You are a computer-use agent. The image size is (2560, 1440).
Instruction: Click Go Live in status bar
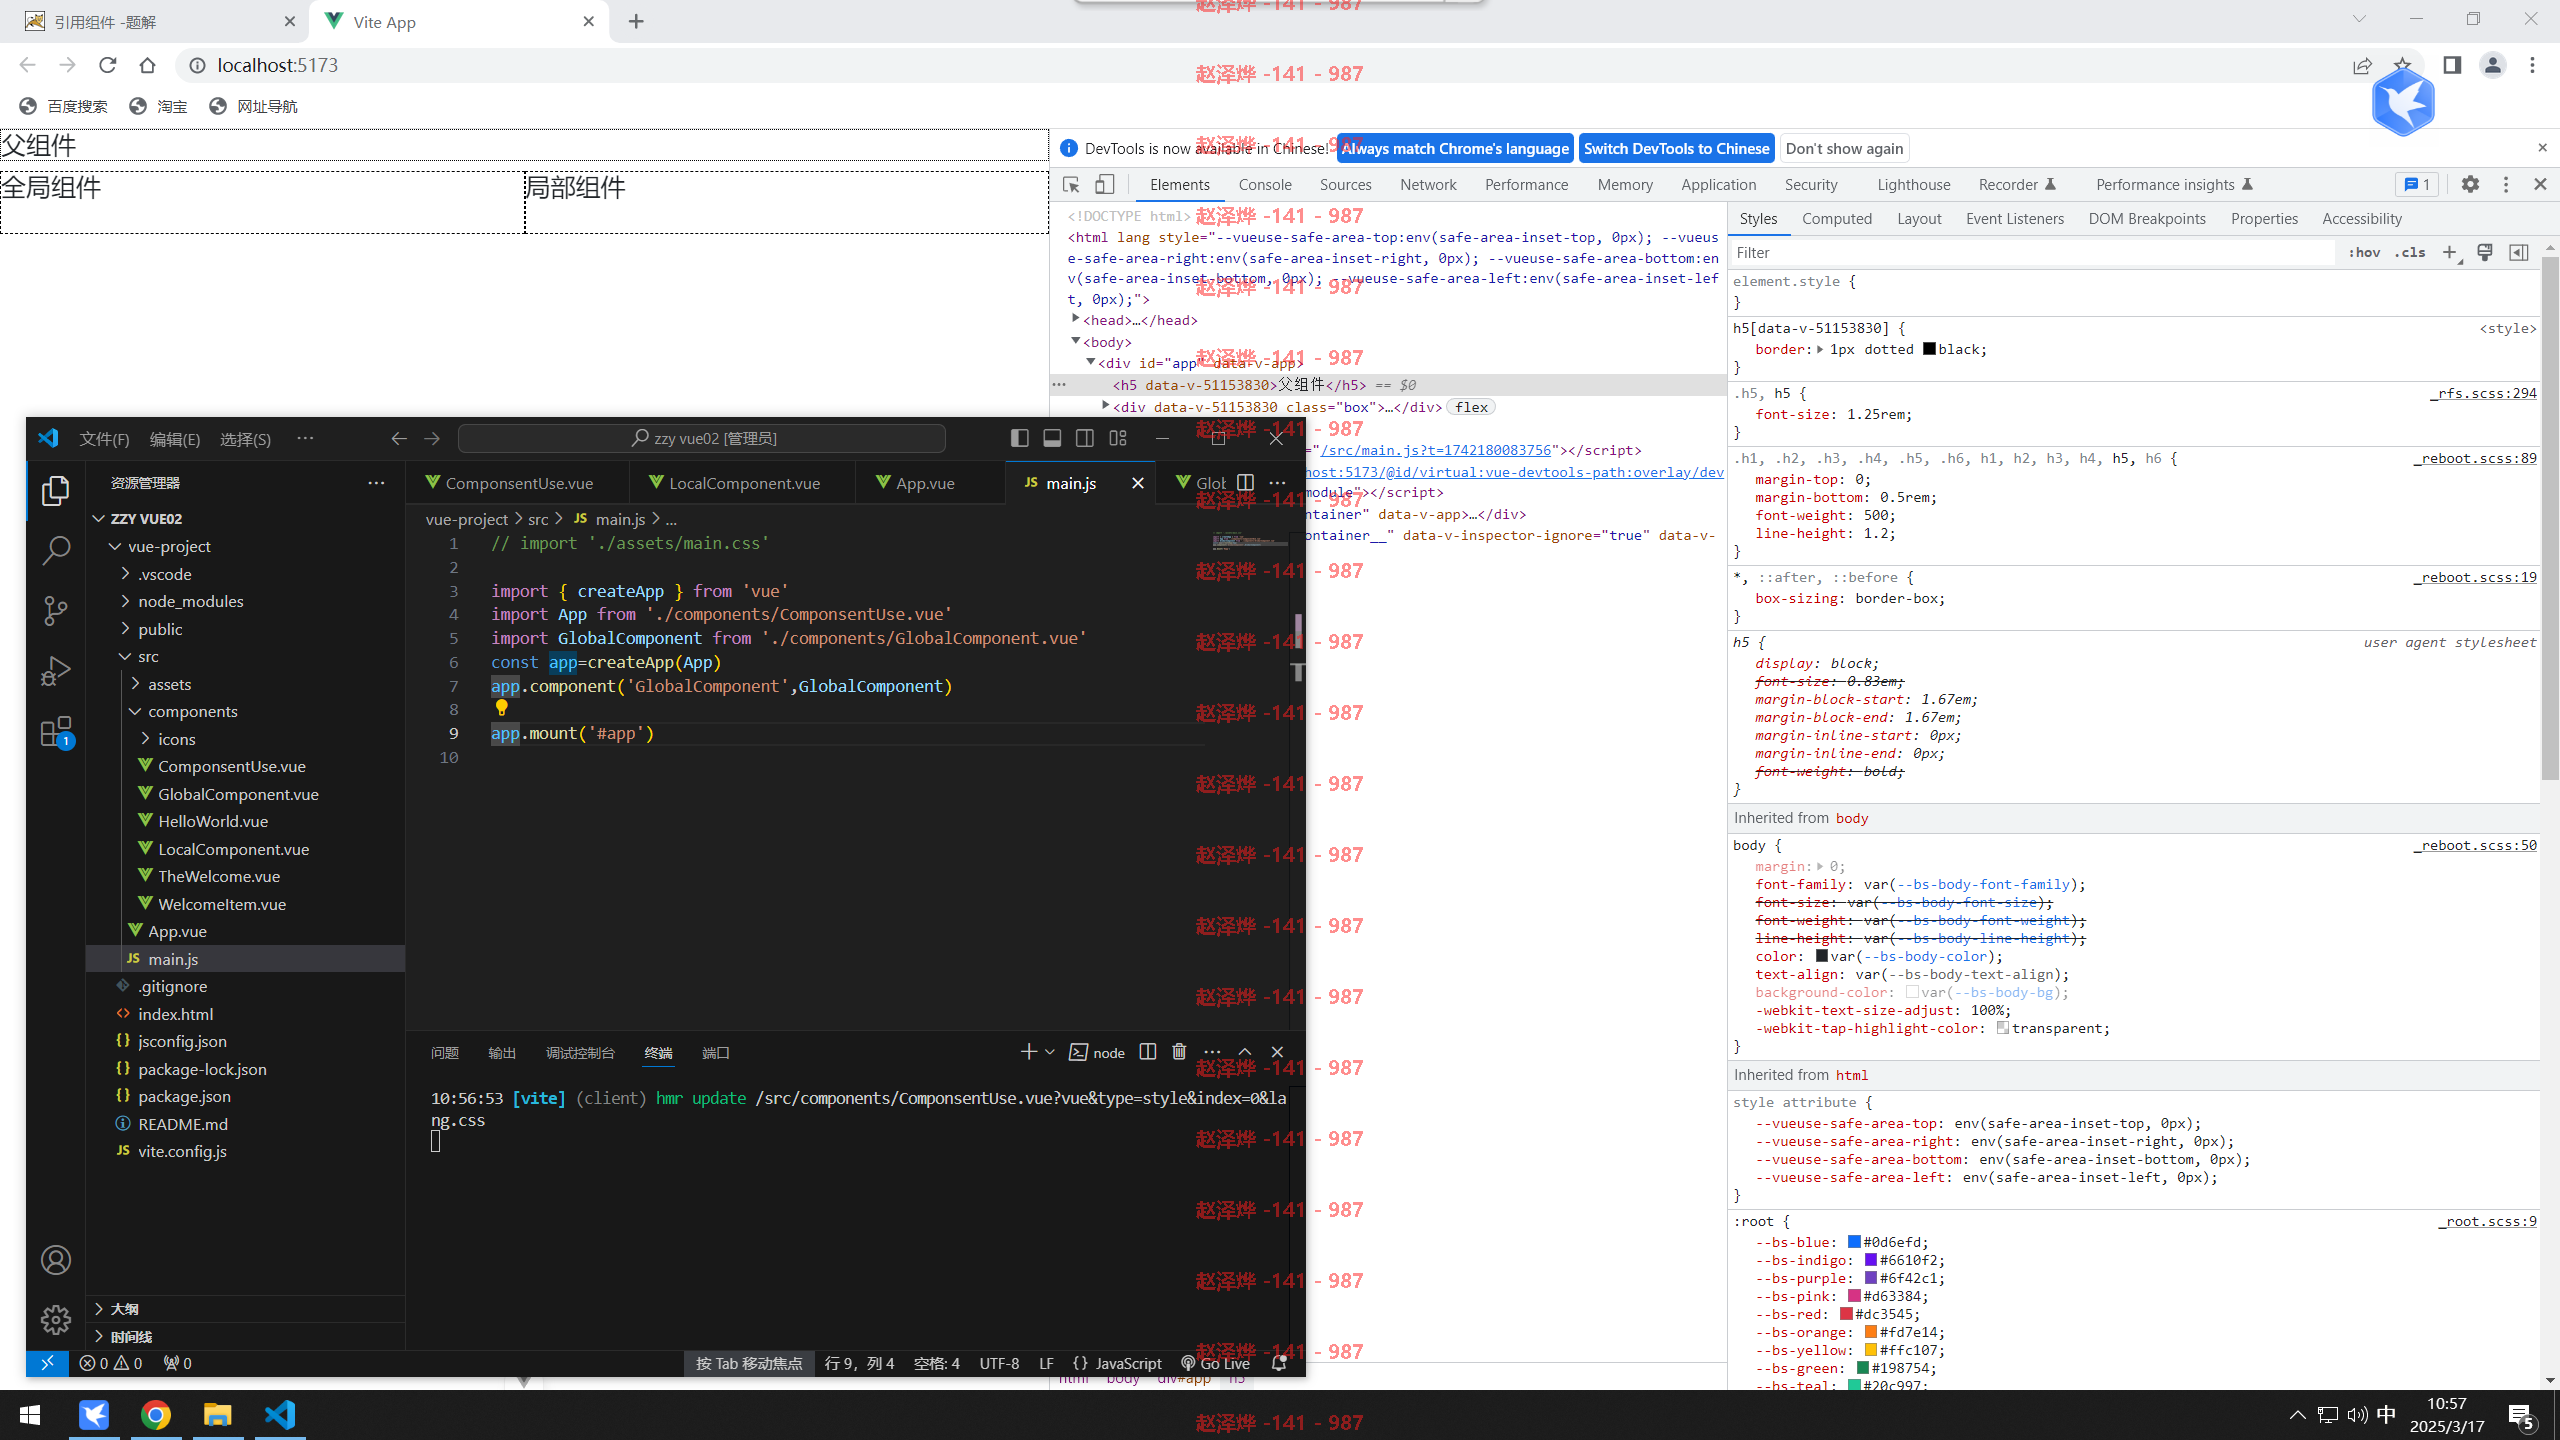coord(1215,1363)
